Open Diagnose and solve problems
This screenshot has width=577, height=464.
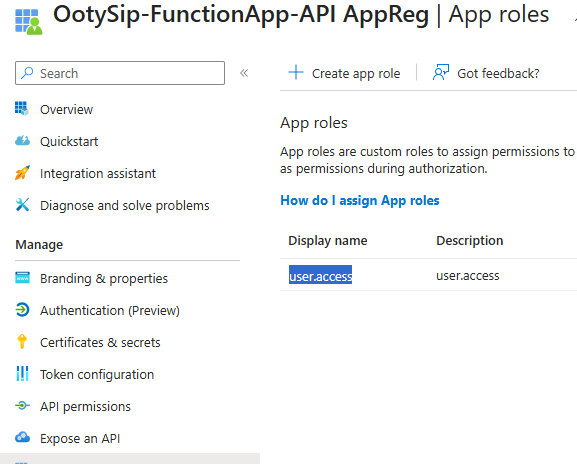(125, 205)
